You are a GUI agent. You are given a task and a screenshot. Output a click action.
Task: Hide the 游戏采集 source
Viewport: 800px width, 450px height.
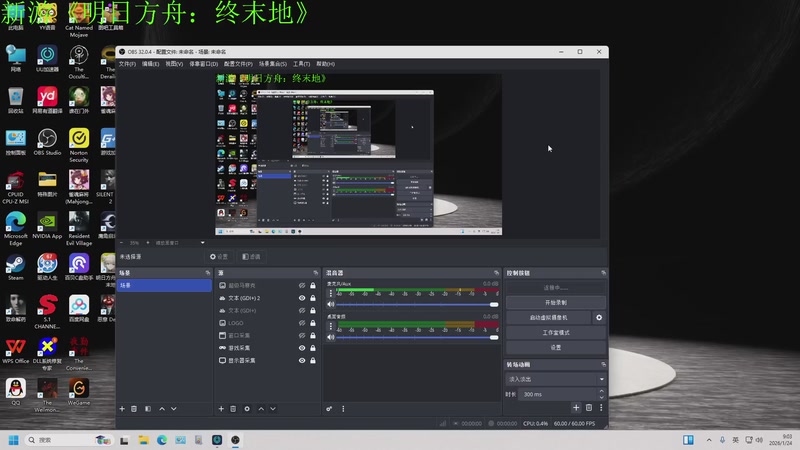pyautogui.click(x=302, y=348)
